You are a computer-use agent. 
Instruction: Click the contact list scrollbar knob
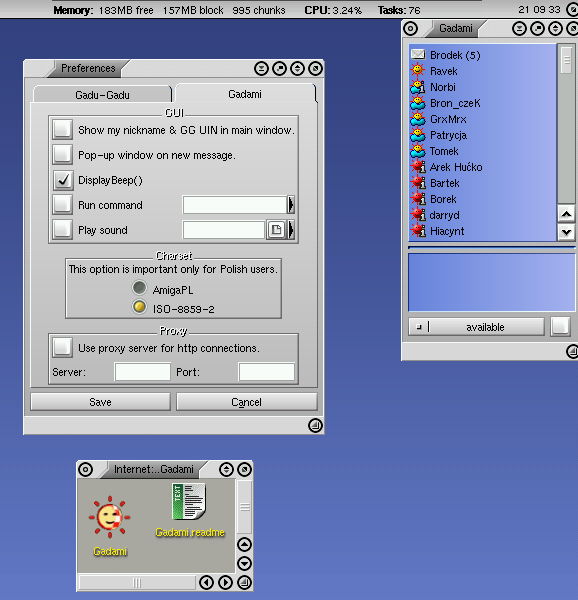567,60
